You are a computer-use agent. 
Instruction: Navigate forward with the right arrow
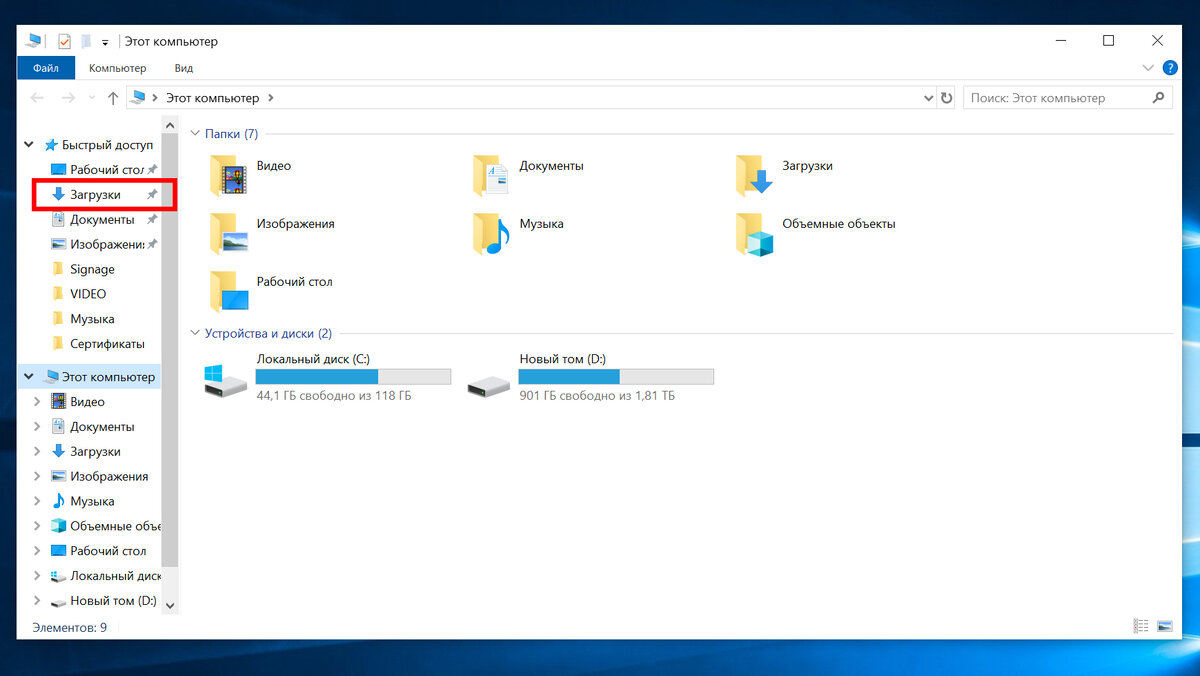[68, 98]
